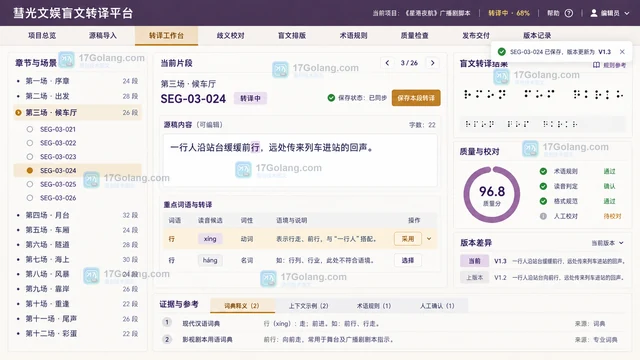Select the háng pronunciation chip
This screenshot has height=360, width=640.
[210, 260]
